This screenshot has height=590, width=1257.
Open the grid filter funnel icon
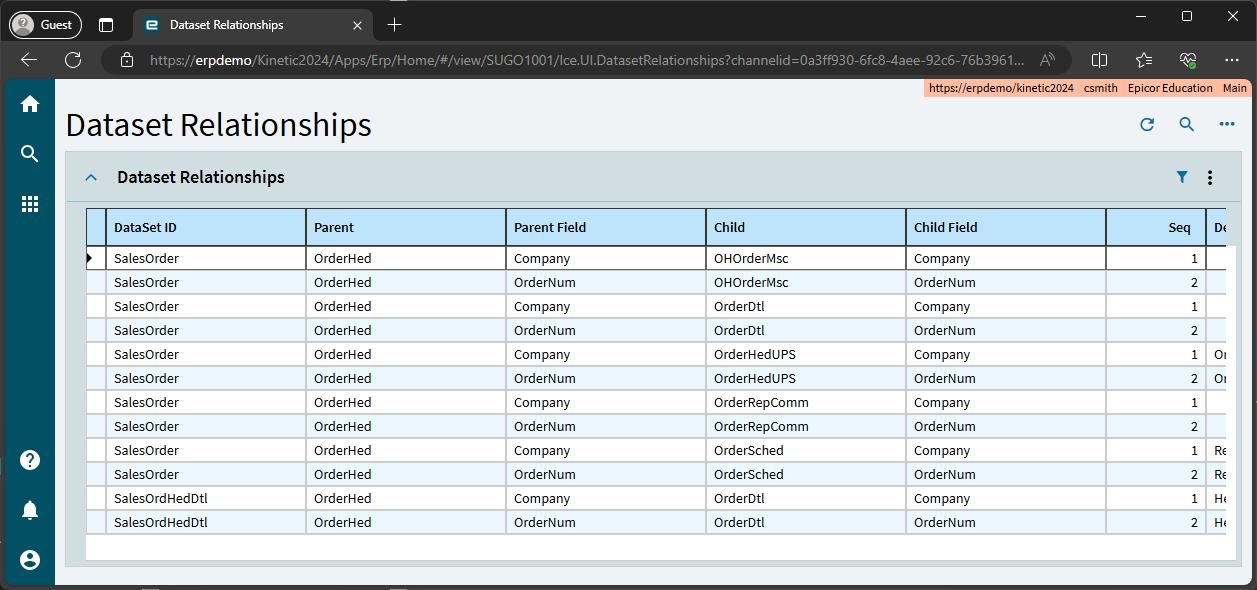(1182, 177)
